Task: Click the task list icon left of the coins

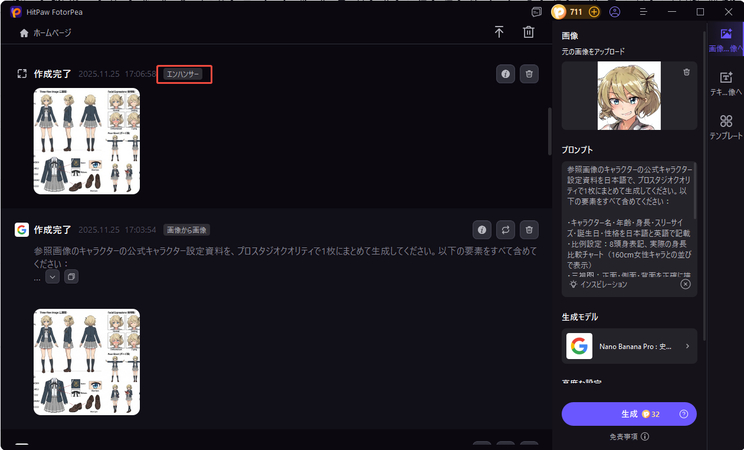Action: click(x=537, y=12)
